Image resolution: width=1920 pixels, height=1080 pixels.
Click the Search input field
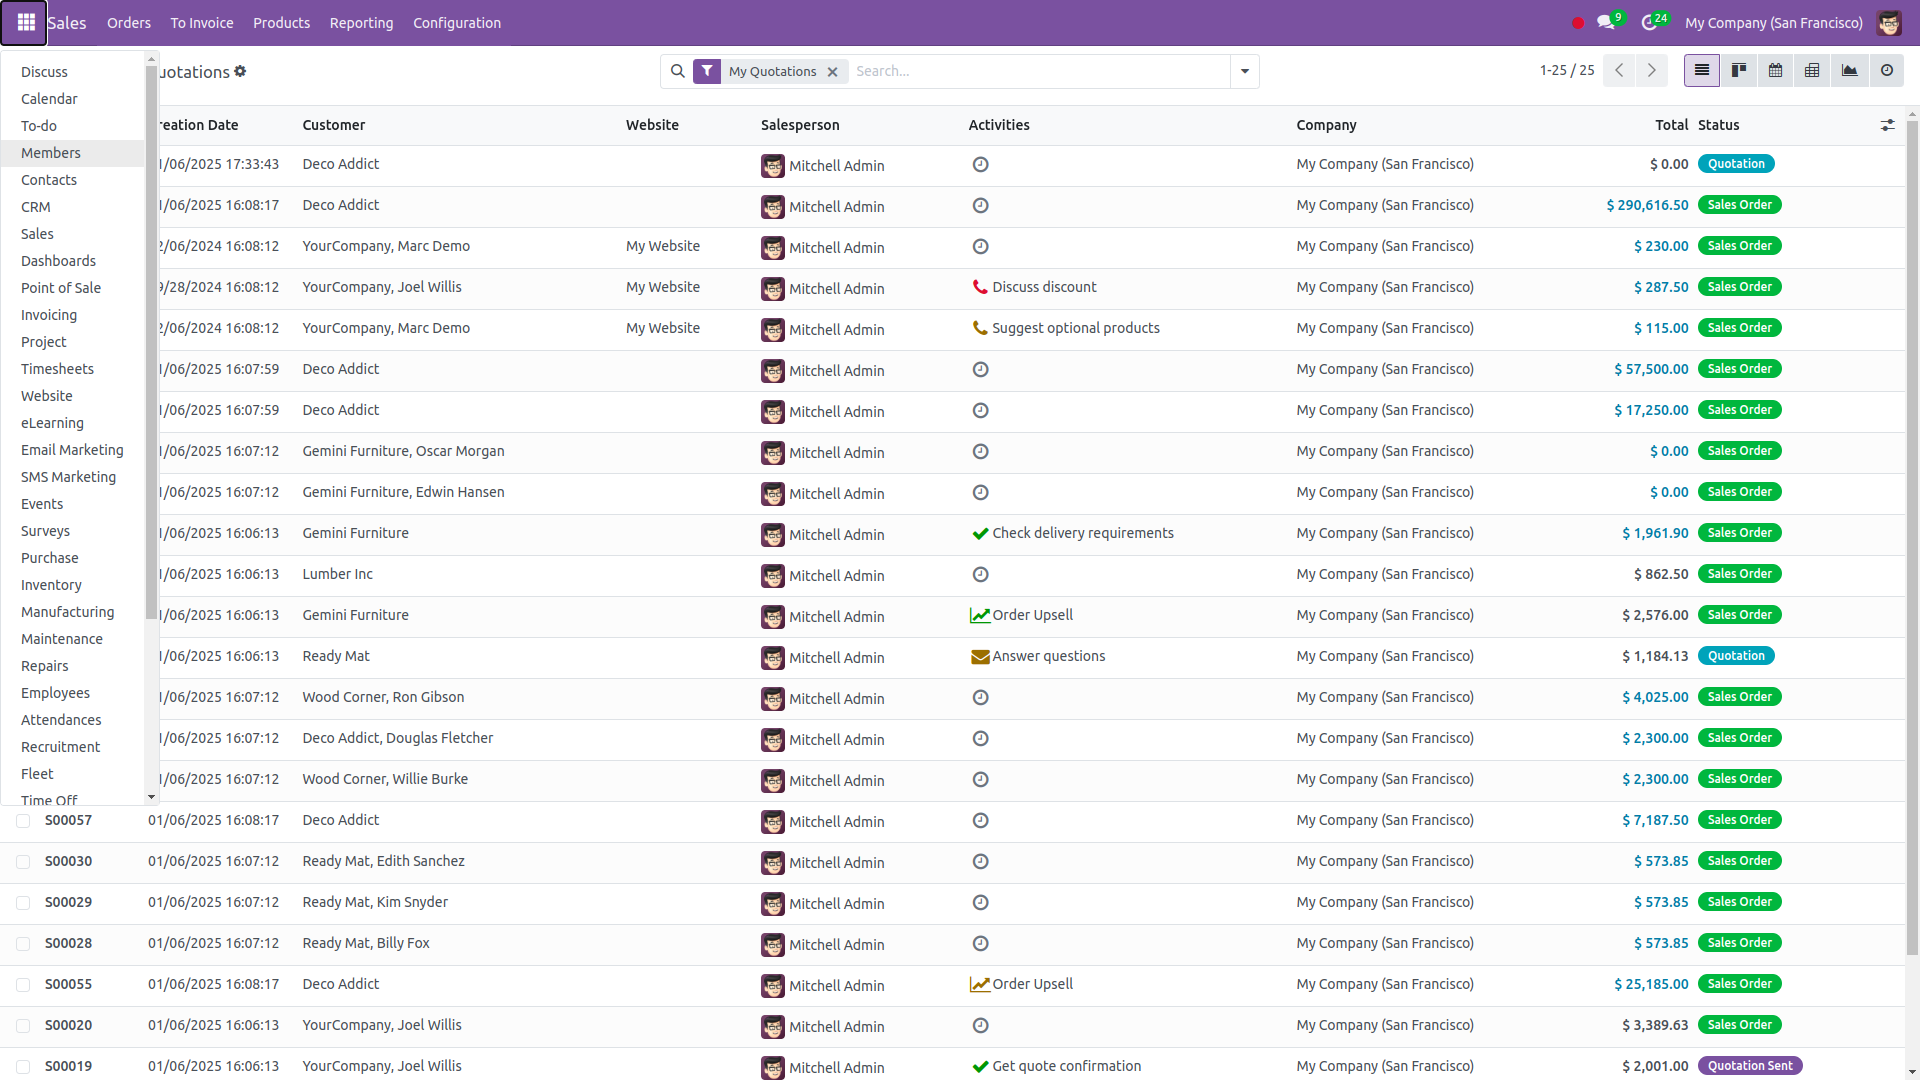pyautogui.click(x=1038, y=71)
